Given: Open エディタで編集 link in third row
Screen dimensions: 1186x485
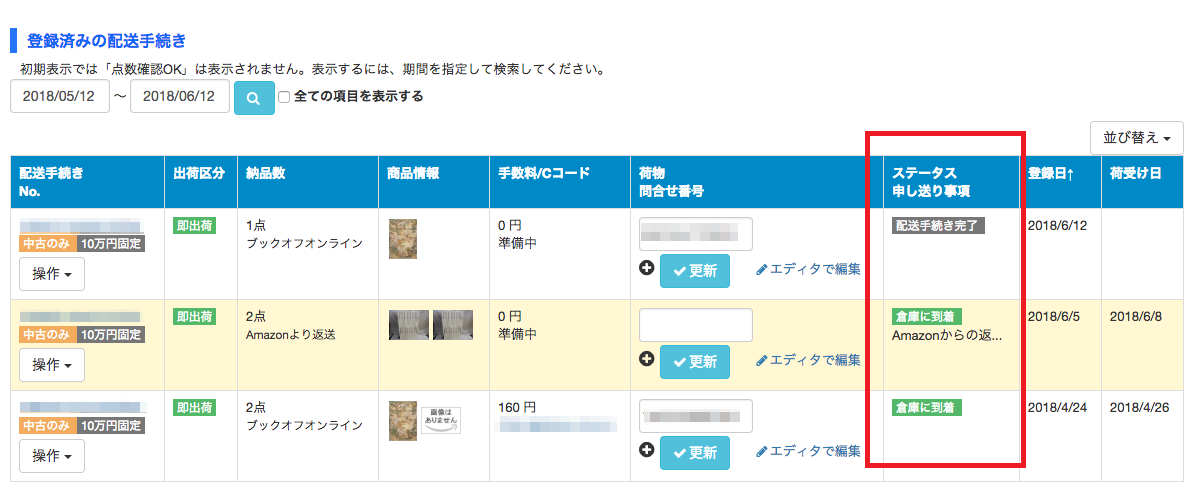Looking at the screenshot, I should [808, 451].
